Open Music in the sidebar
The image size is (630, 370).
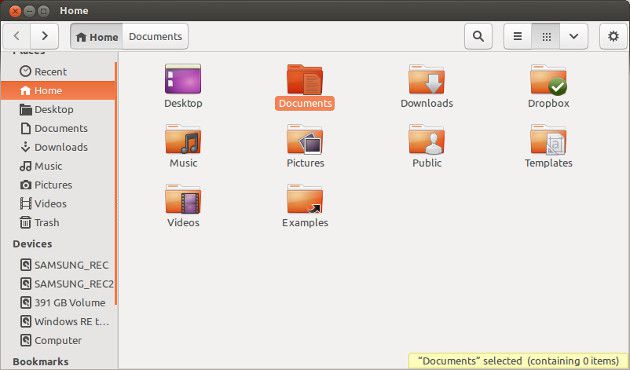[x=58, y=166]
